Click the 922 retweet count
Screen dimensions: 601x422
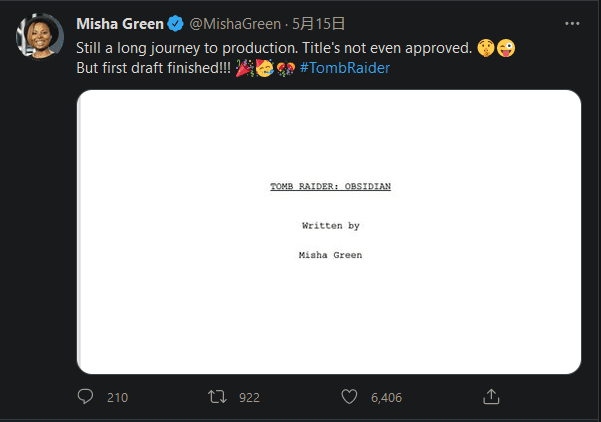(x=250, y=397)
